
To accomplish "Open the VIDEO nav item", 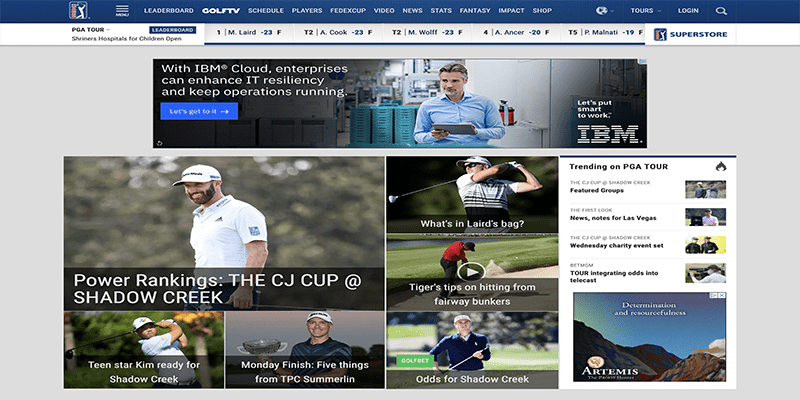I will (x=384, y=11).
